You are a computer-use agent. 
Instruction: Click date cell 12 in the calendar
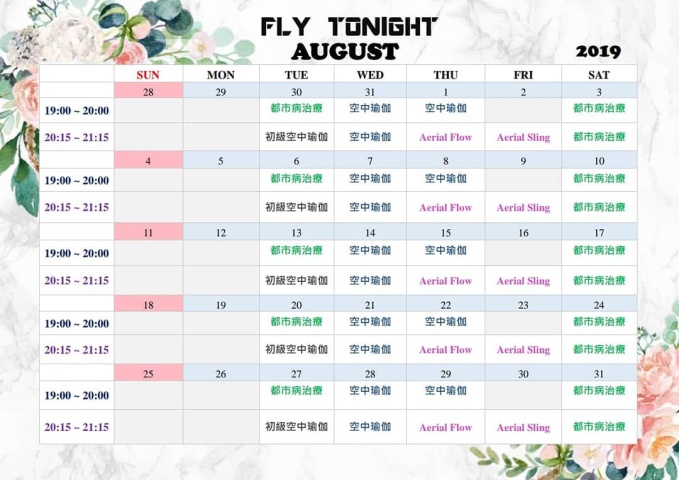click(x=221, y=232)
